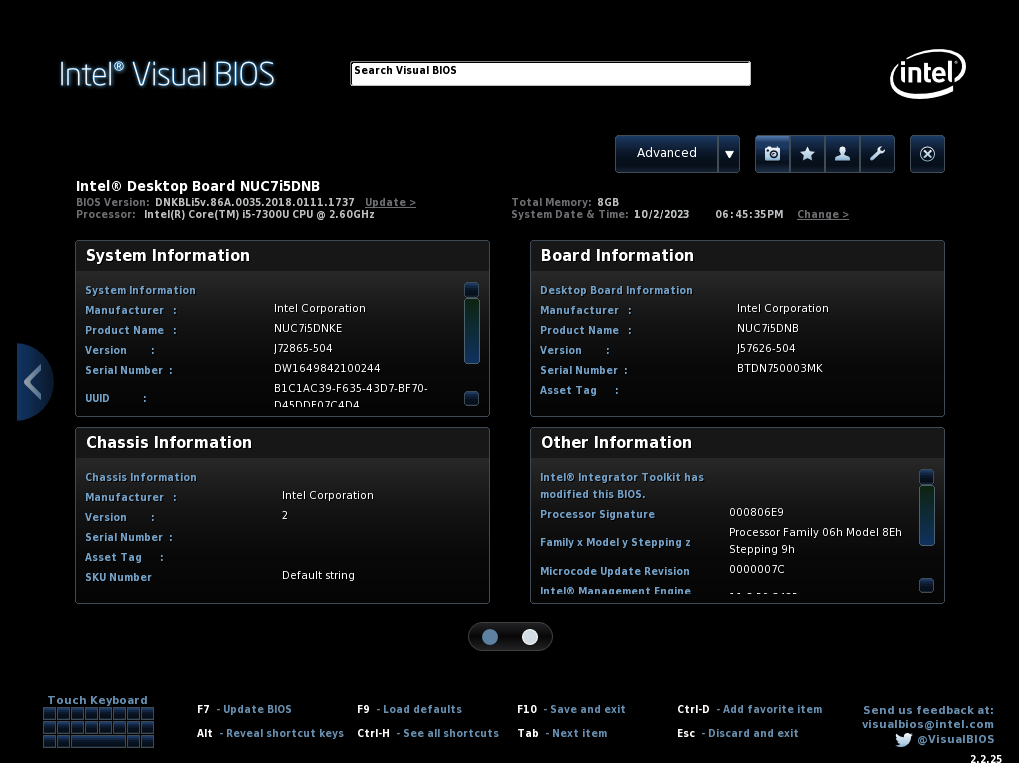Open the Touch Keyboard icon

[x=98, y=727]
